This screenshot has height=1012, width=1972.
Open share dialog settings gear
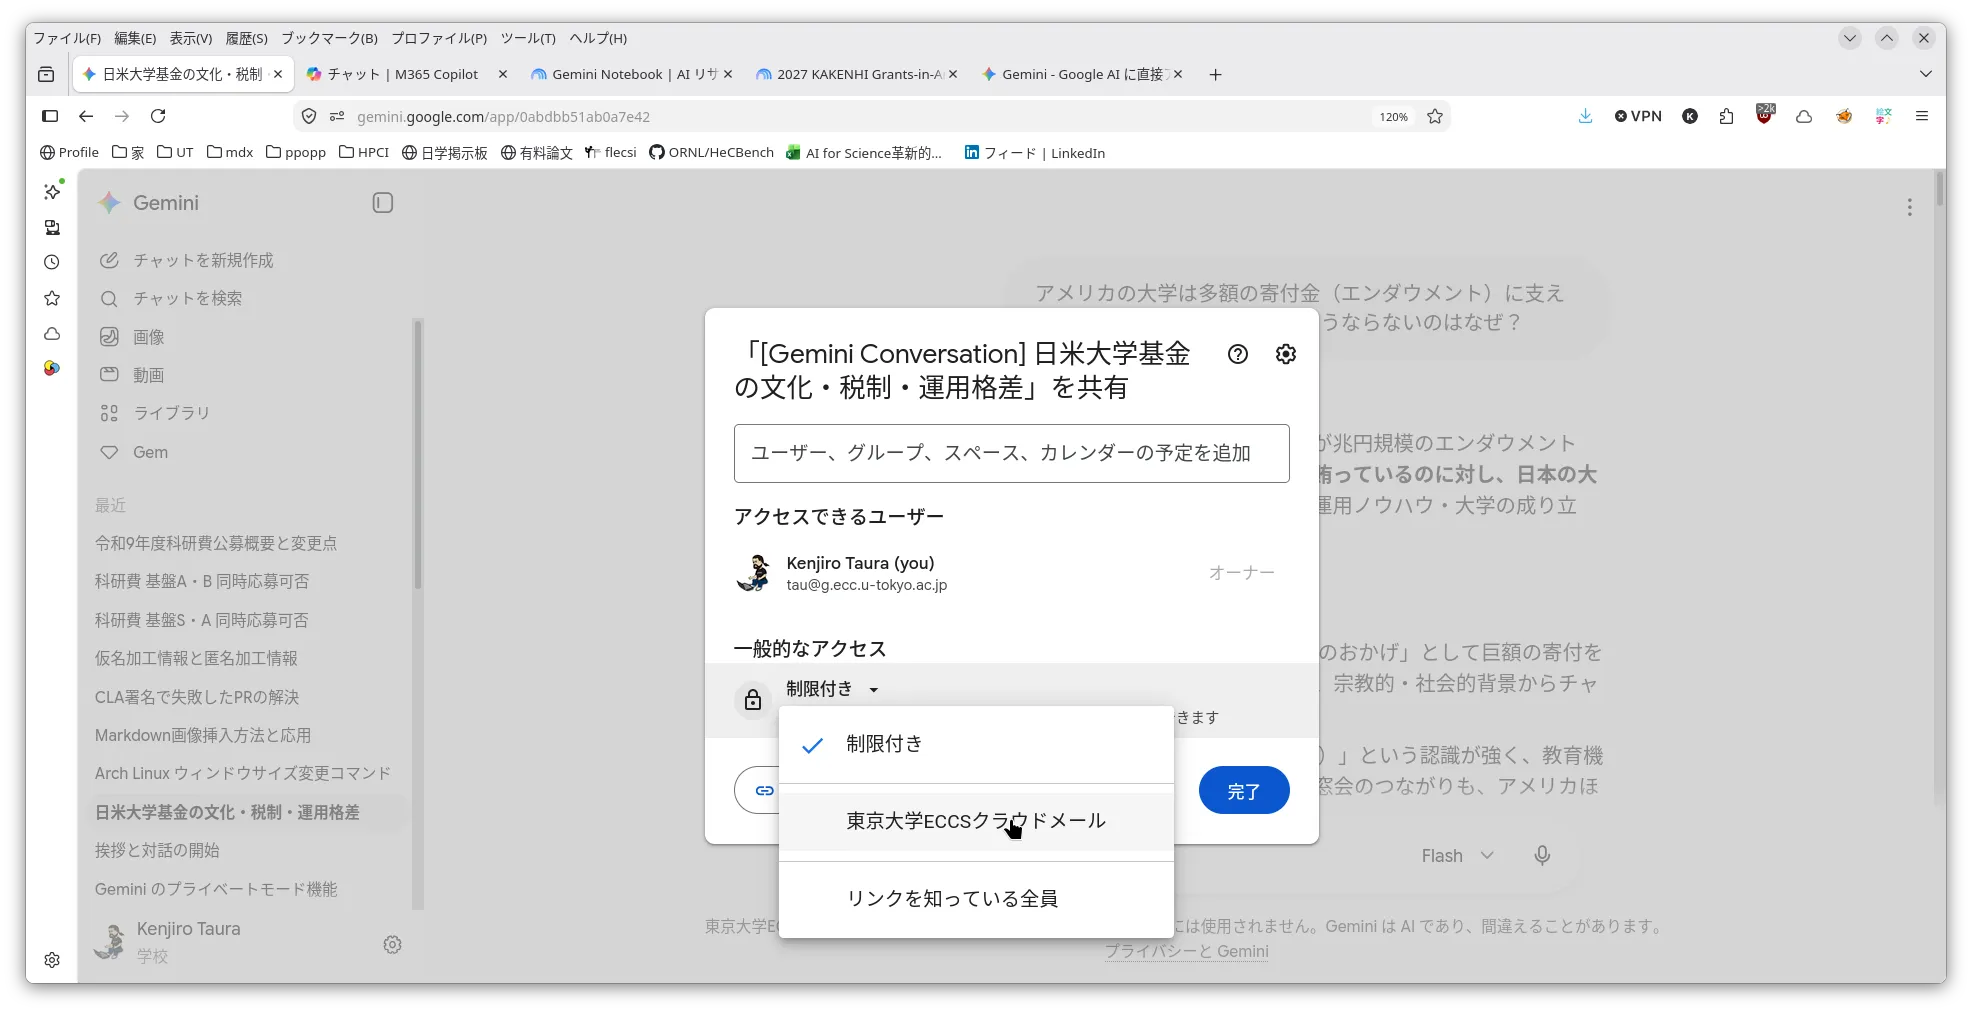point(1286,354)
